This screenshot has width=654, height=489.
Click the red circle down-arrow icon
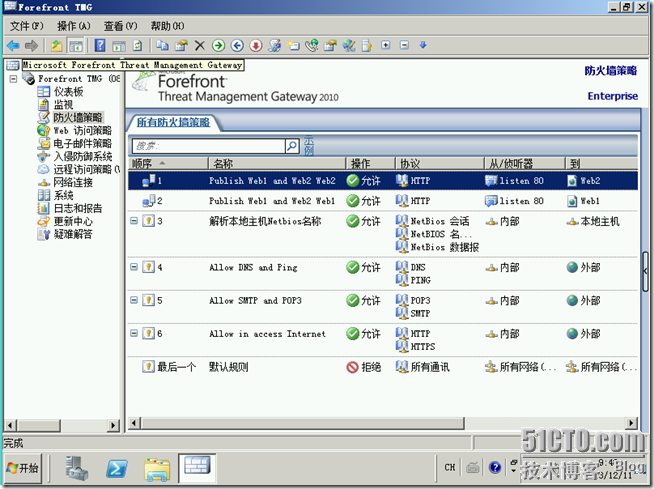[256, 45]
